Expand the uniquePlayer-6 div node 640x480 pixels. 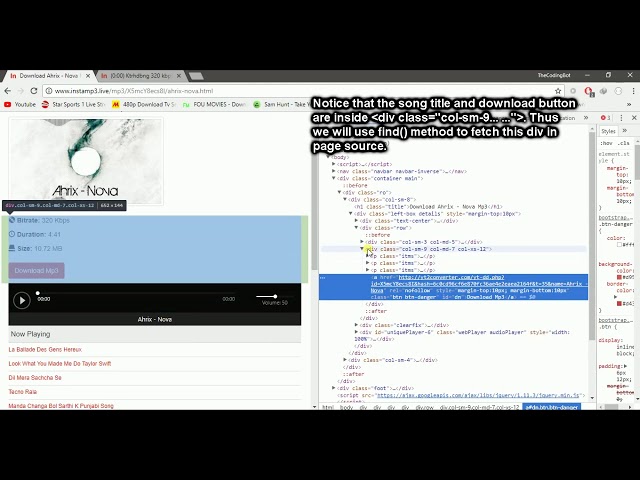point(356,332)
